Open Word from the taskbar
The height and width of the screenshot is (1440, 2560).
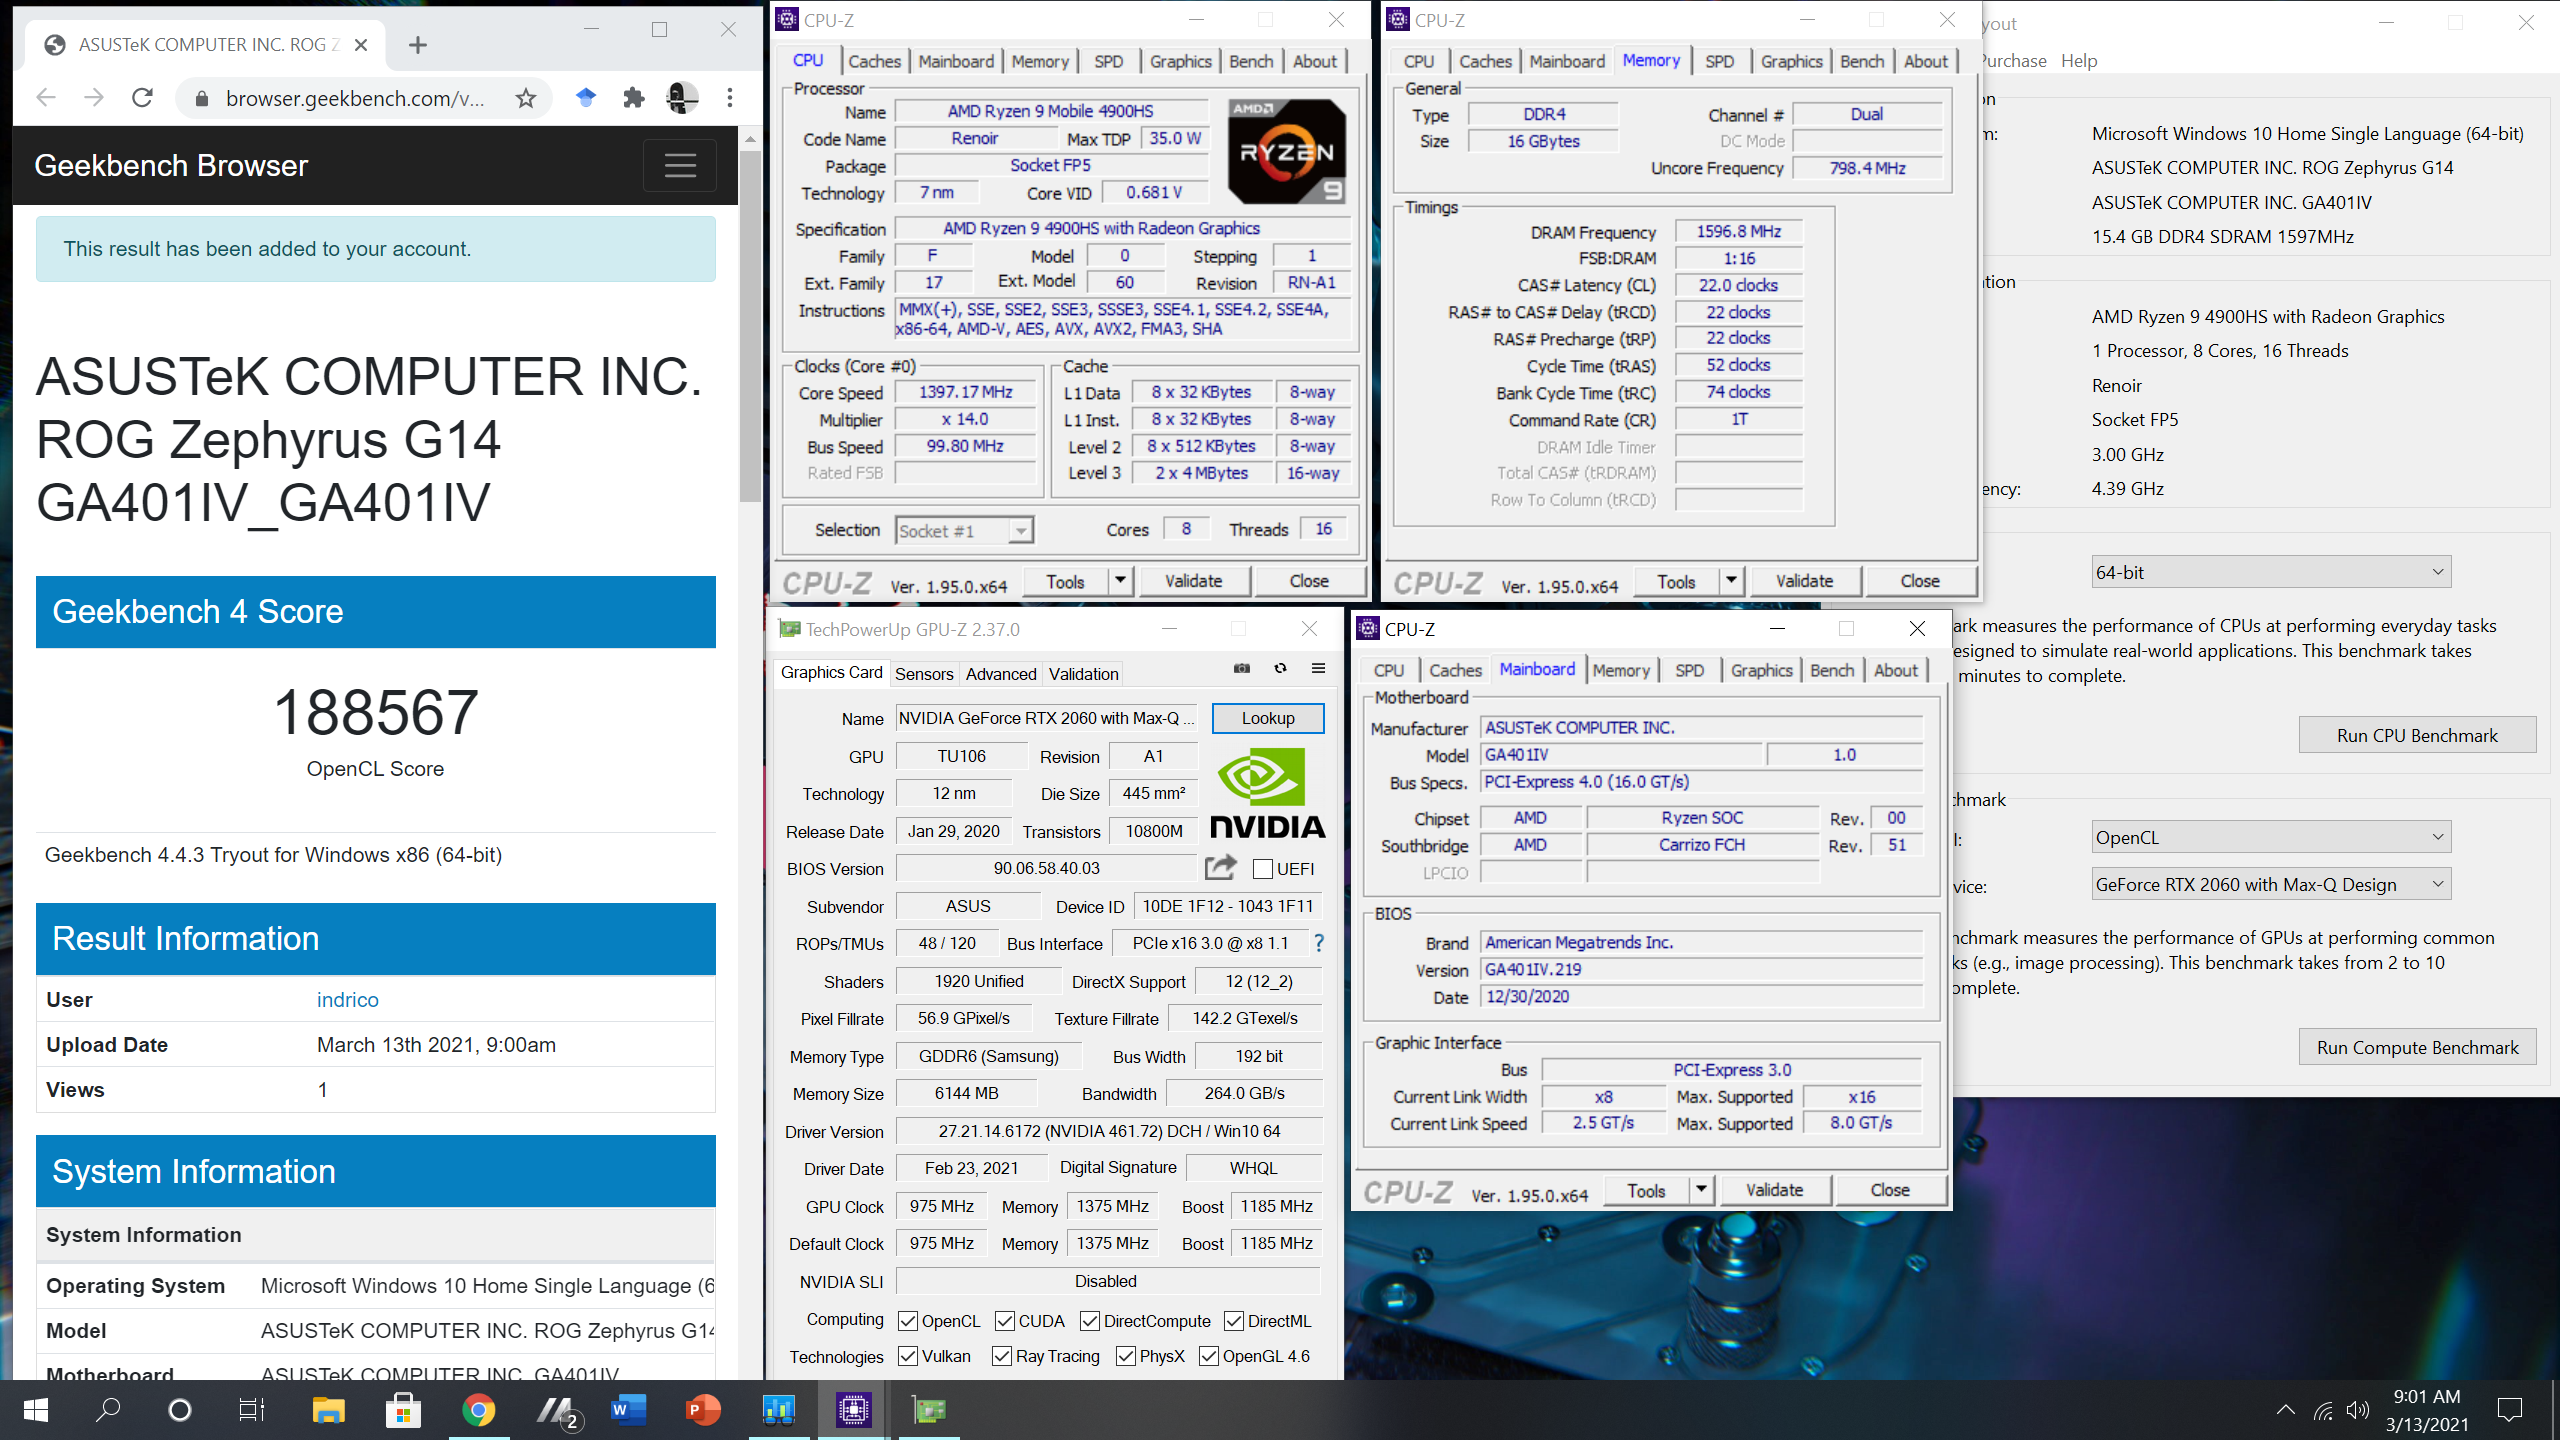(628, 1410)
